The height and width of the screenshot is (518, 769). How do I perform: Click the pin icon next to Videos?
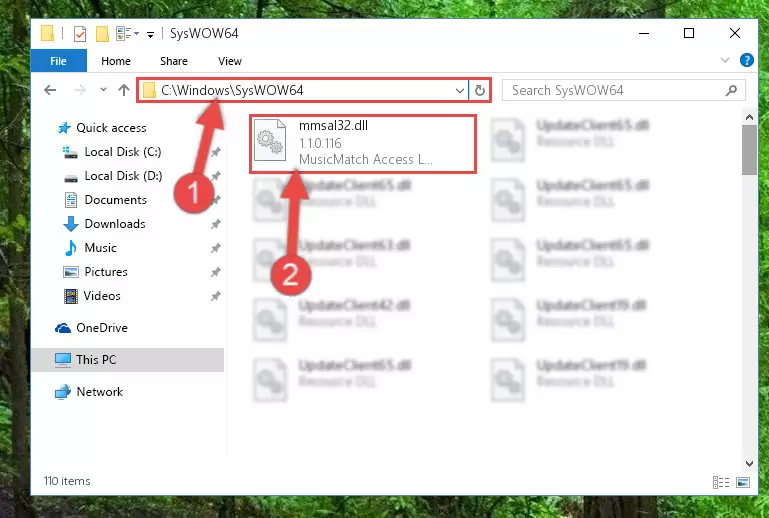(216, 296)
